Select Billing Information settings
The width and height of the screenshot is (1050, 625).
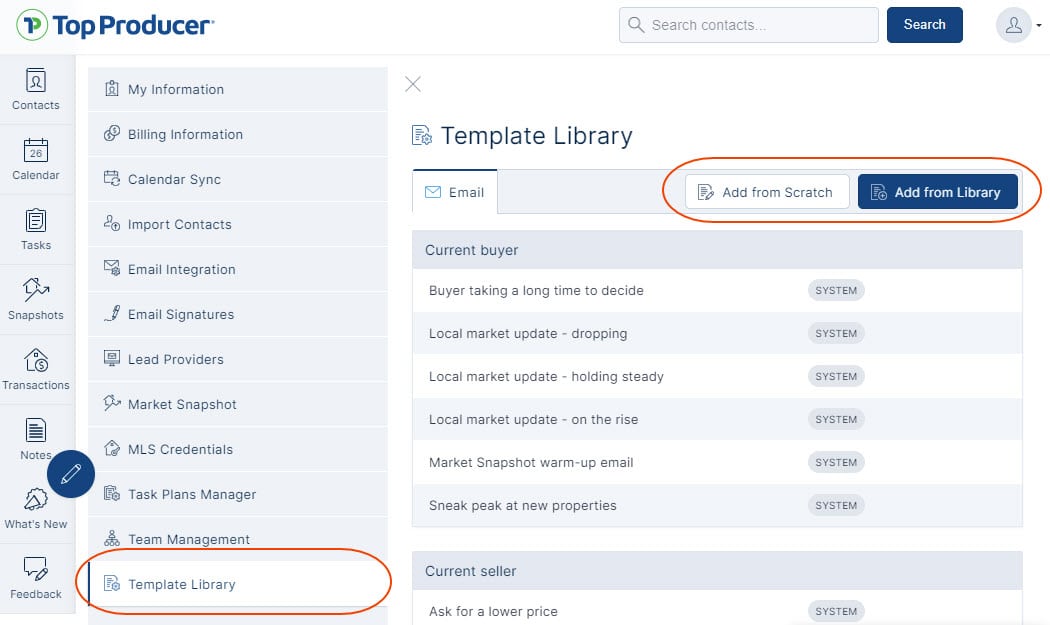coord(238,134)
